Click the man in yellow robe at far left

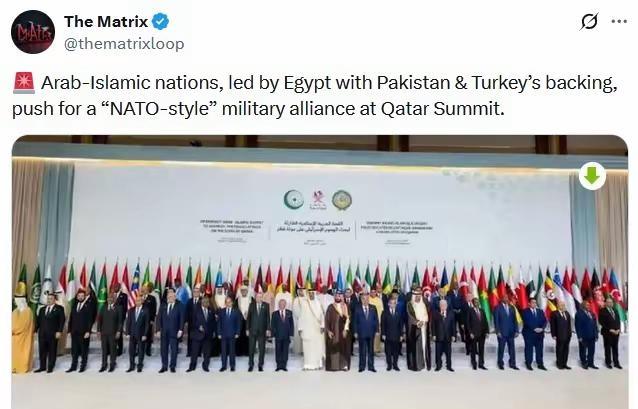(x=22, y=335)
